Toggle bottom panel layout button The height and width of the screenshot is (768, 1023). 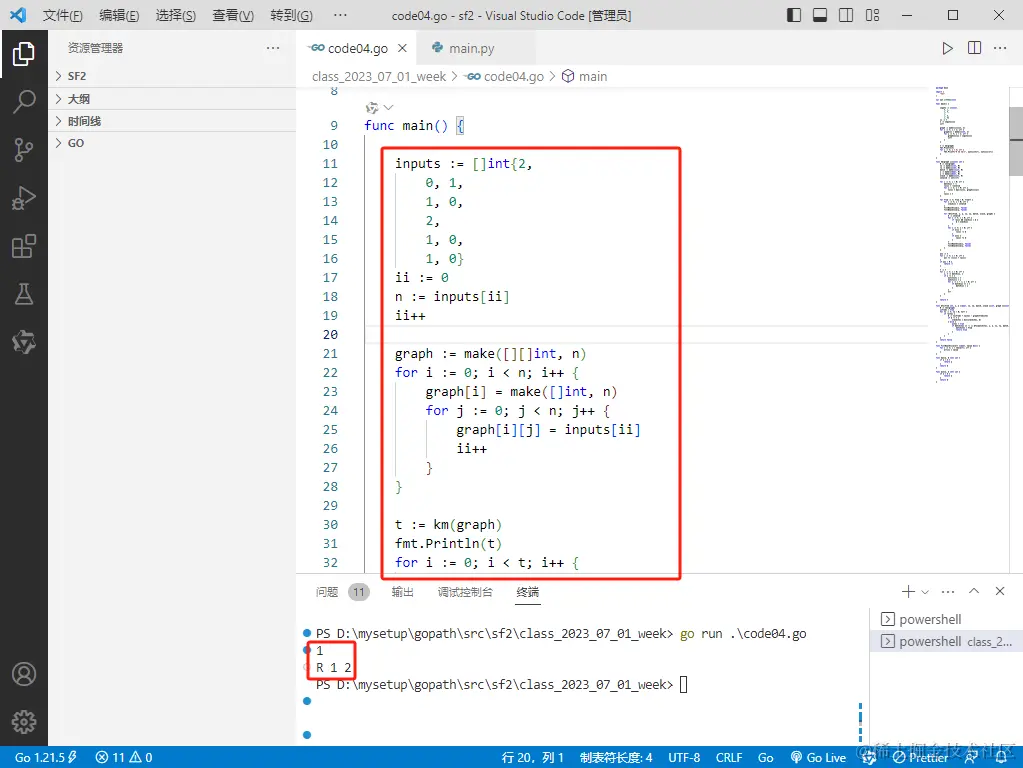pyautogui.click(x=820, y=15)
